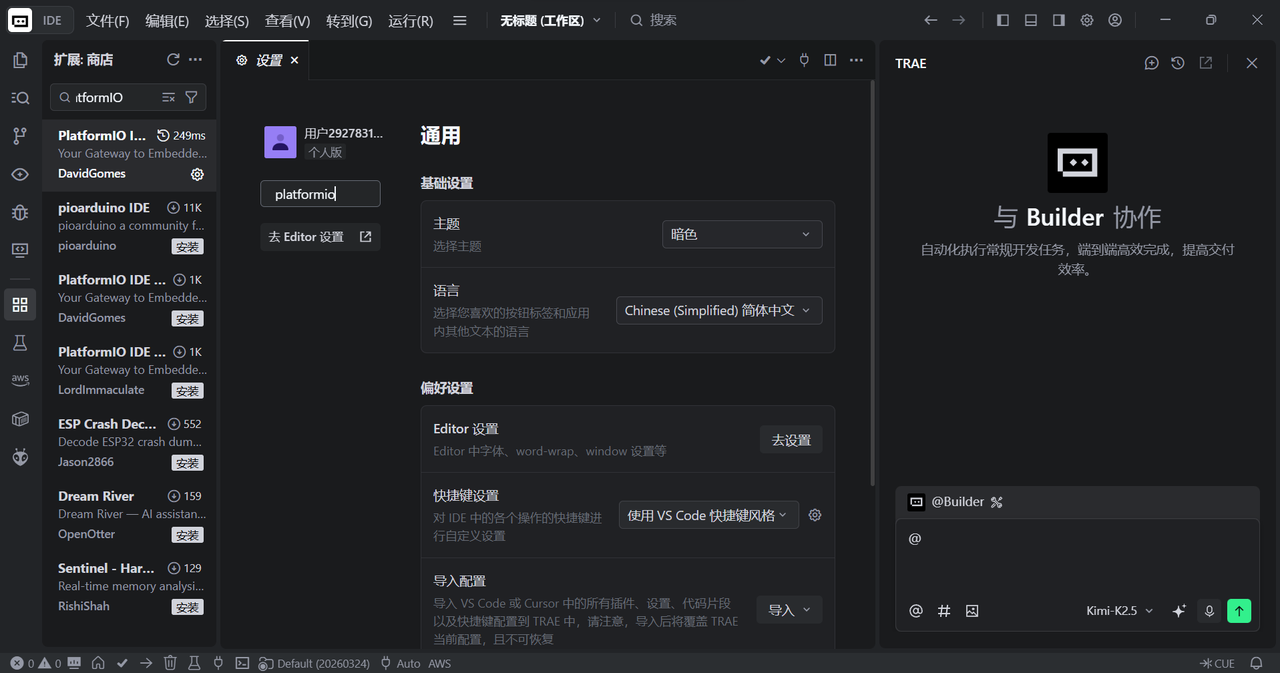Open TRAE chat in separate window

(1206, 63)
